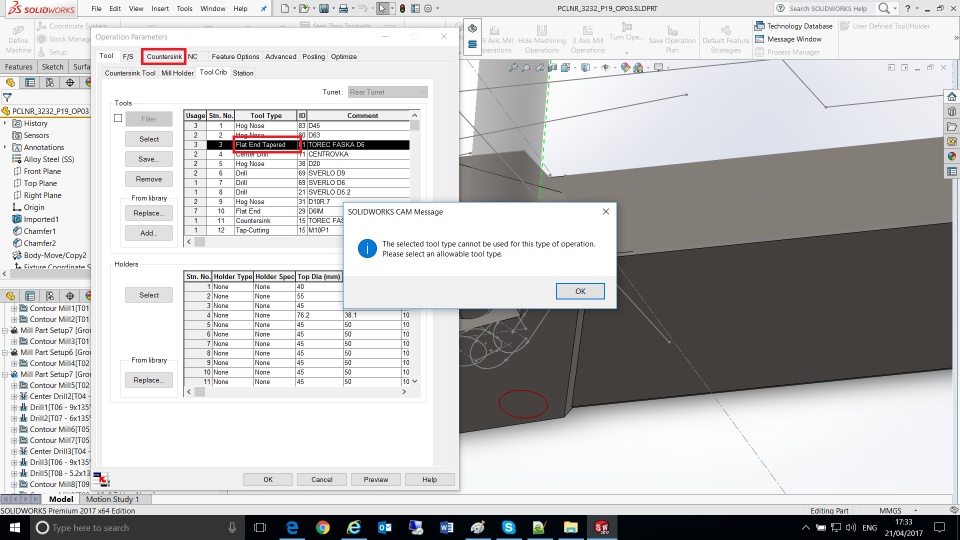
Task: Click Cancel in Operation Parameters dialog
Action: (x=322, y=479)
